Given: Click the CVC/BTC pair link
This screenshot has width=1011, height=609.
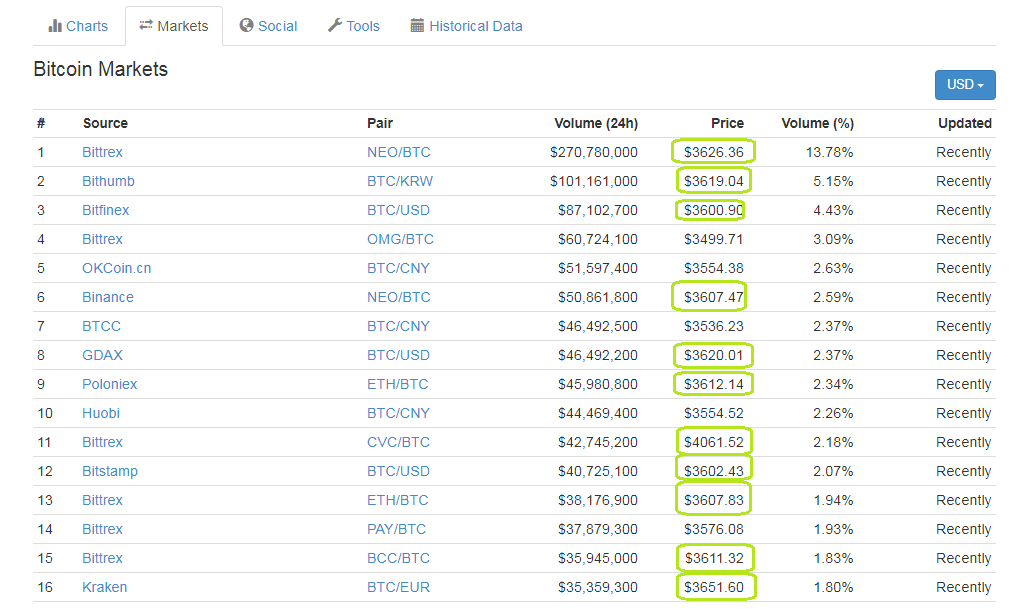Looking at the screenshot, I should tap(398, 442).
